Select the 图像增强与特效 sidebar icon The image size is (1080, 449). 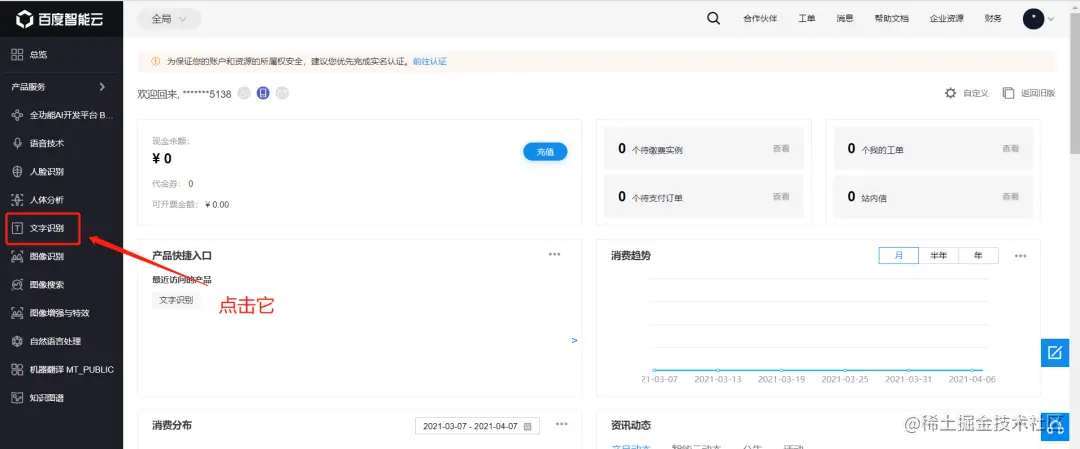pyautogui.click(x=18, y=313)
